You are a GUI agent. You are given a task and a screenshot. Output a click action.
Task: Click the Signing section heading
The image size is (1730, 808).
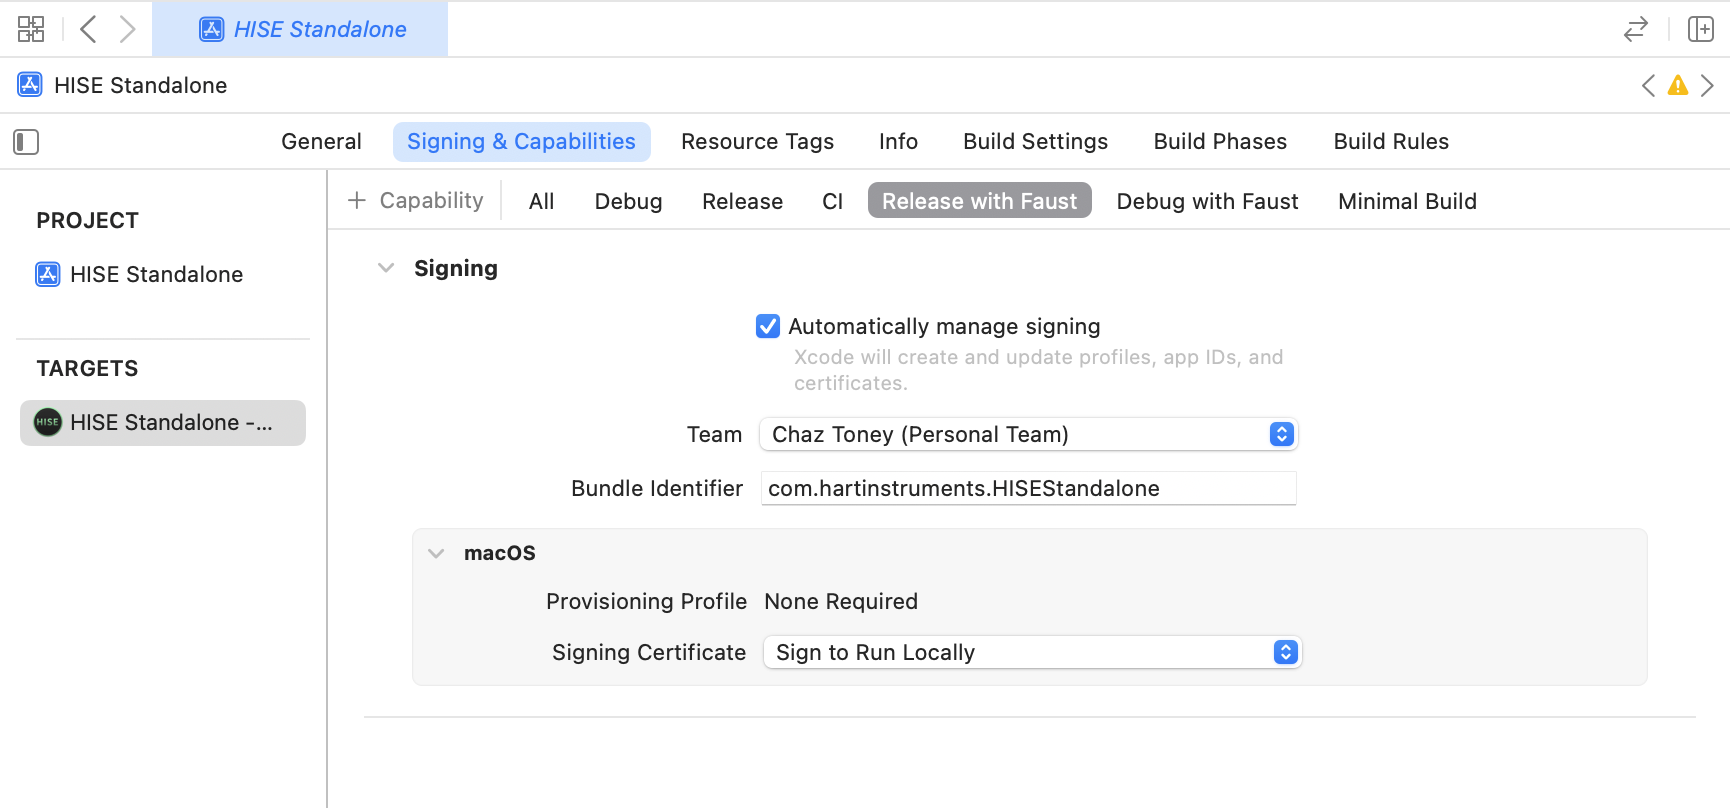(x=456, y=268)
